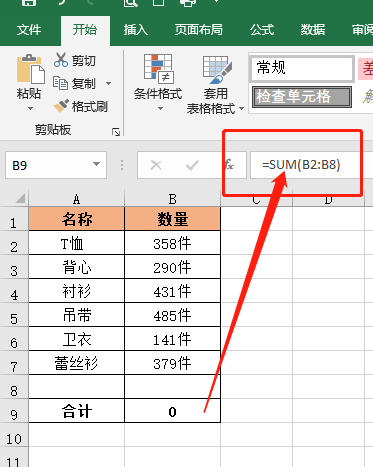
Task: Expand the Copy dropdown arrow
Action: click(108, 83)
